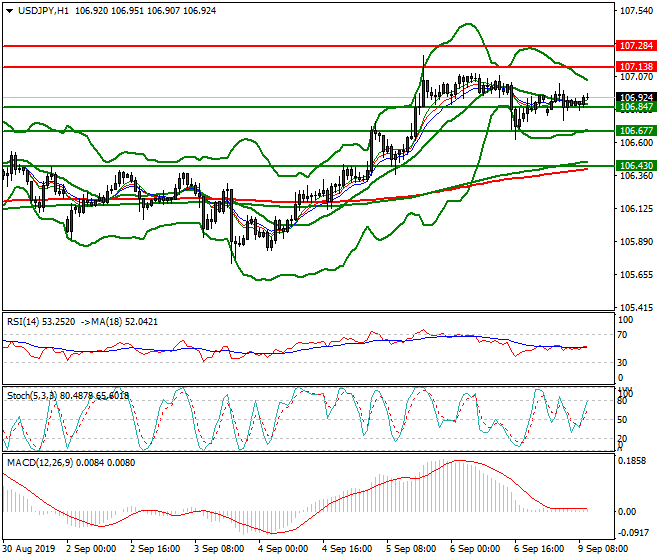Select the green 106.430 support price label

pos(636,166)
